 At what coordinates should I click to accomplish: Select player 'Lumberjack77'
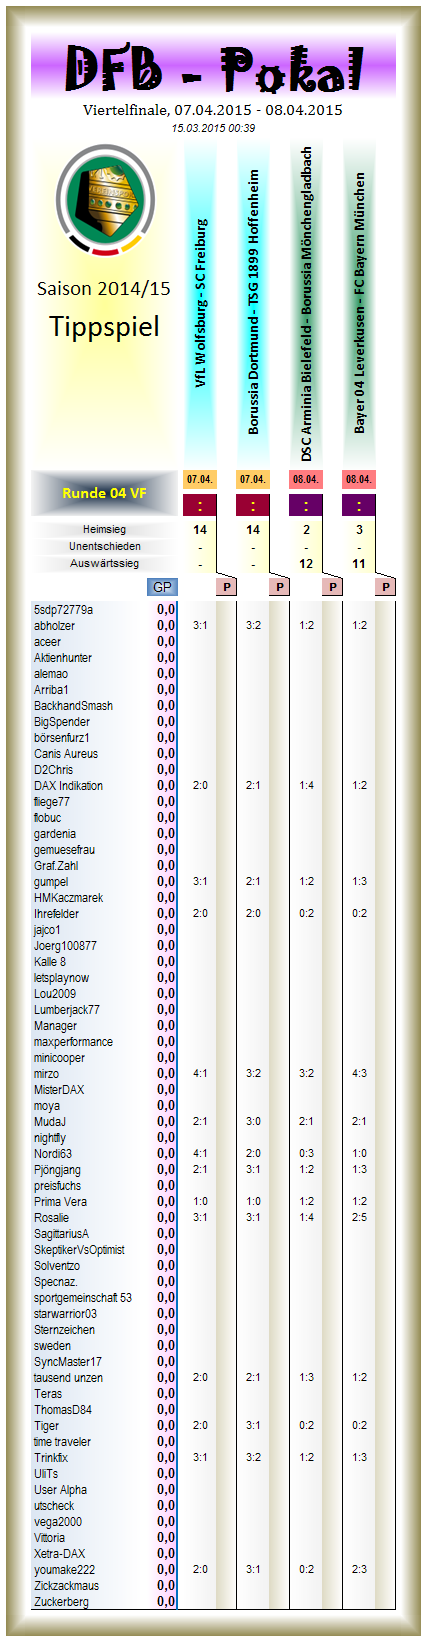tap(66, 1009)
